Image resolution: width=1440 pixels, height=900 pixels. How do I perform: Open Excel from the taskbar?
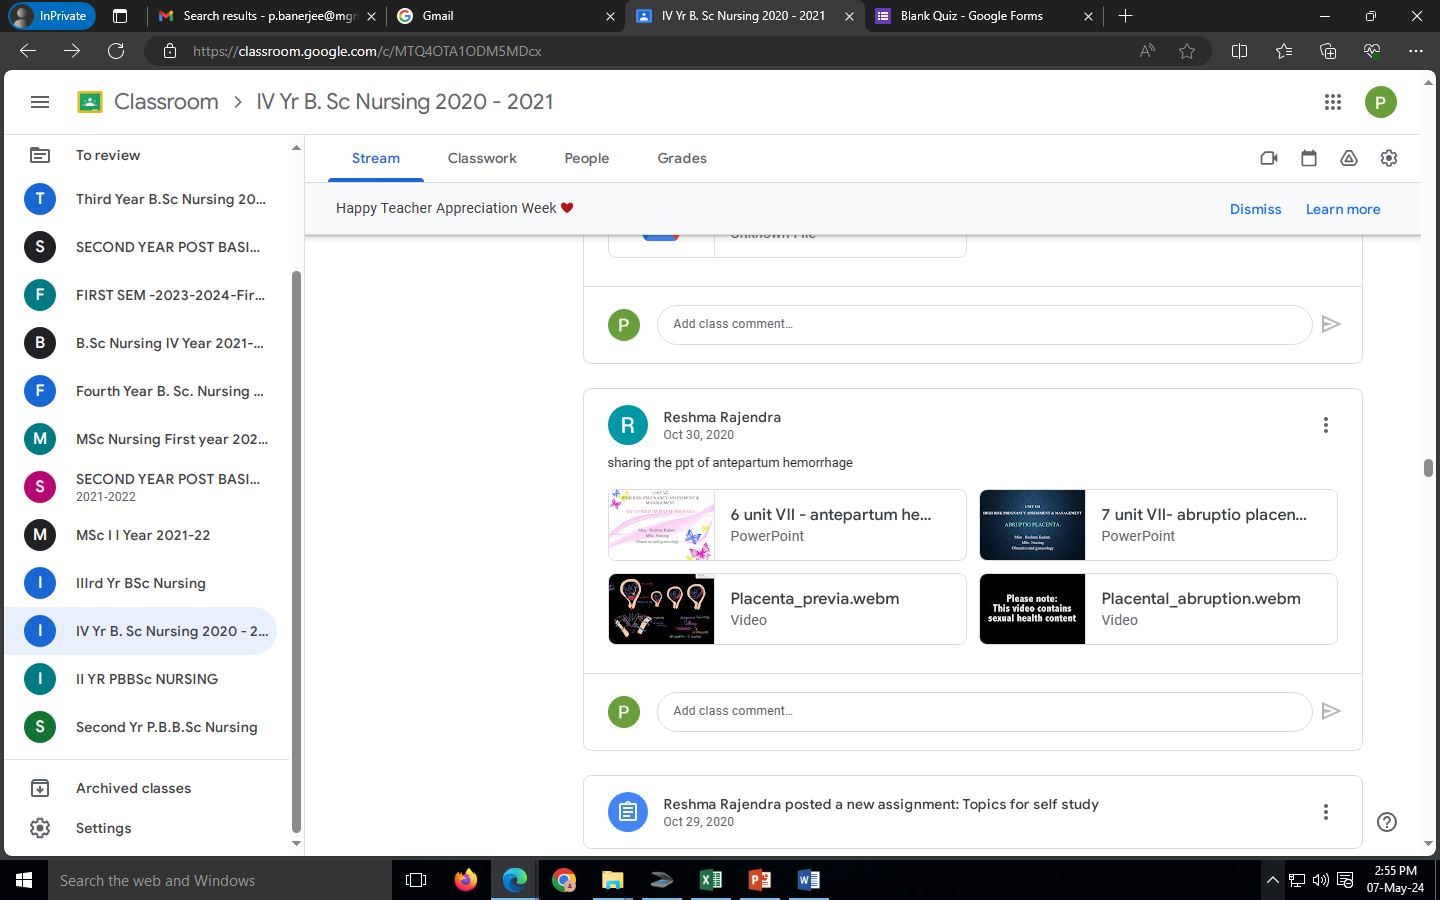point(711,880)
